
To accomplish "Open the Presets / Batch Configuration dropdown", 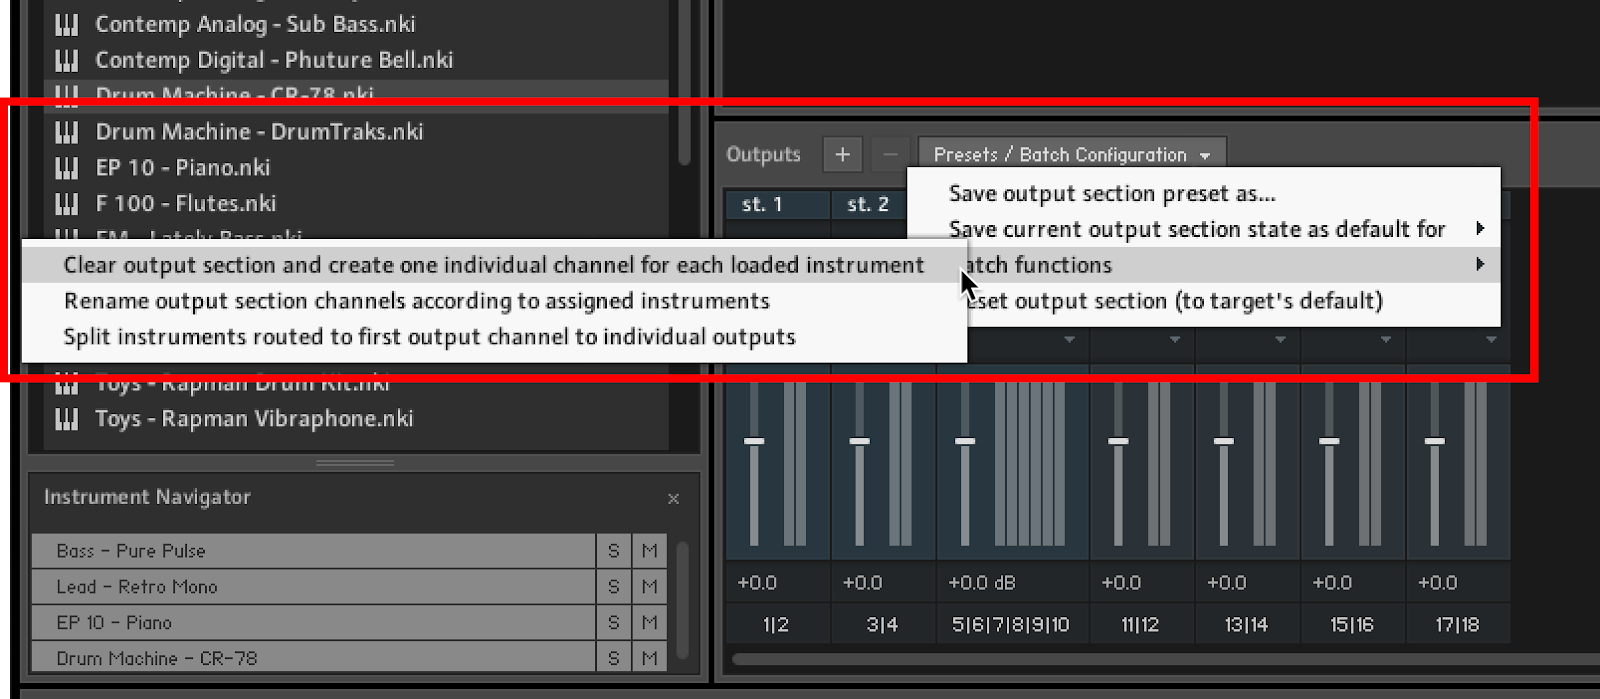I will 1071,154.
